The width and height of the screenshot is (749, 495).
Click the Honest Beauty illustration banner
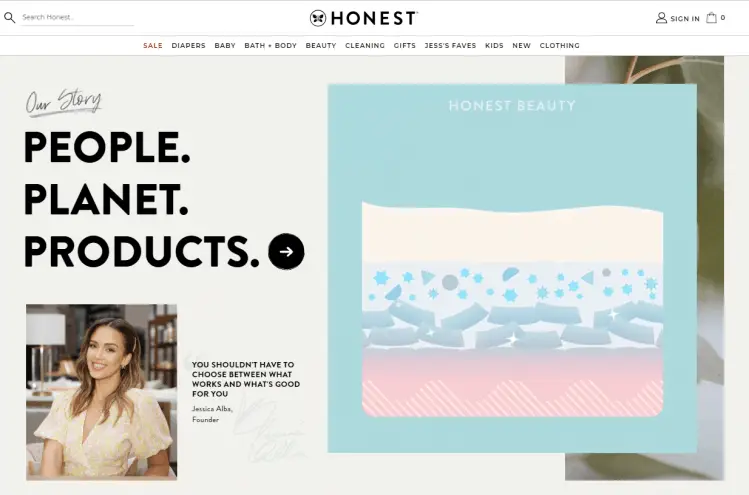(512, 269)
